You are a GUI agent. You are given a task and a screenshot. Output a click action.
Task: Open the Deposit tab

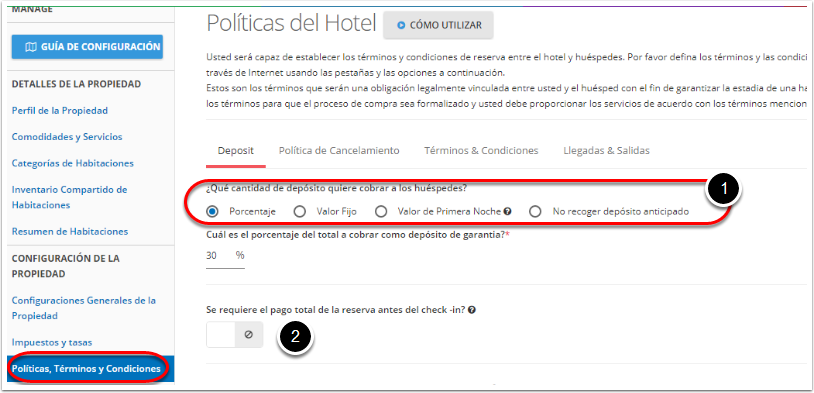click(x=236, y=151)
